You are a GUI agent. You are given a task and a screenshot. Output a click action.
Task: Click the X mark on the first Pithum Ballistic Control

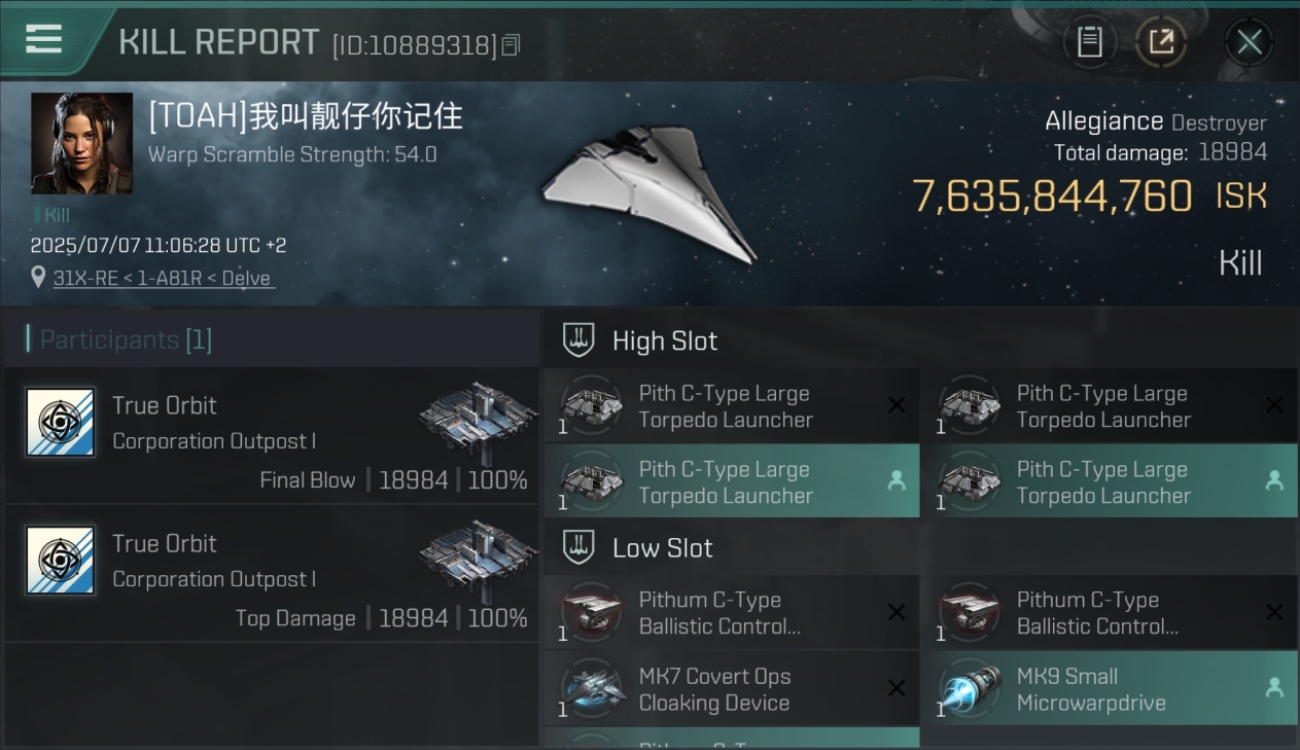[896, 612]
